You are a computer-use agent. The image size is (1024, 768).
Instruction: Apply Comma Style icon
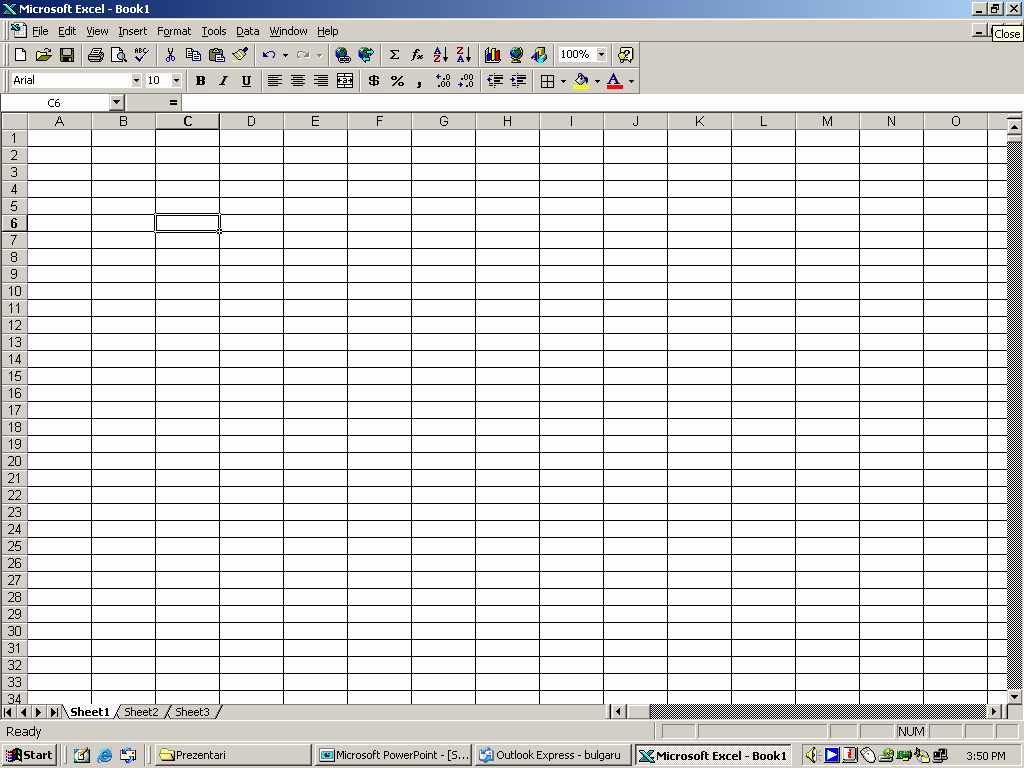point(419,81)
